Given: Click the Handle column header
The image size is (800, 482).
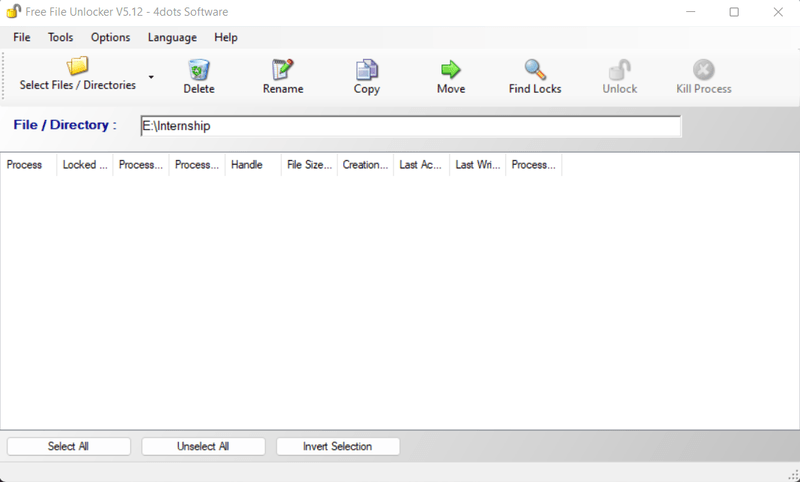Looking at the screenshot, I should point(253,165).
